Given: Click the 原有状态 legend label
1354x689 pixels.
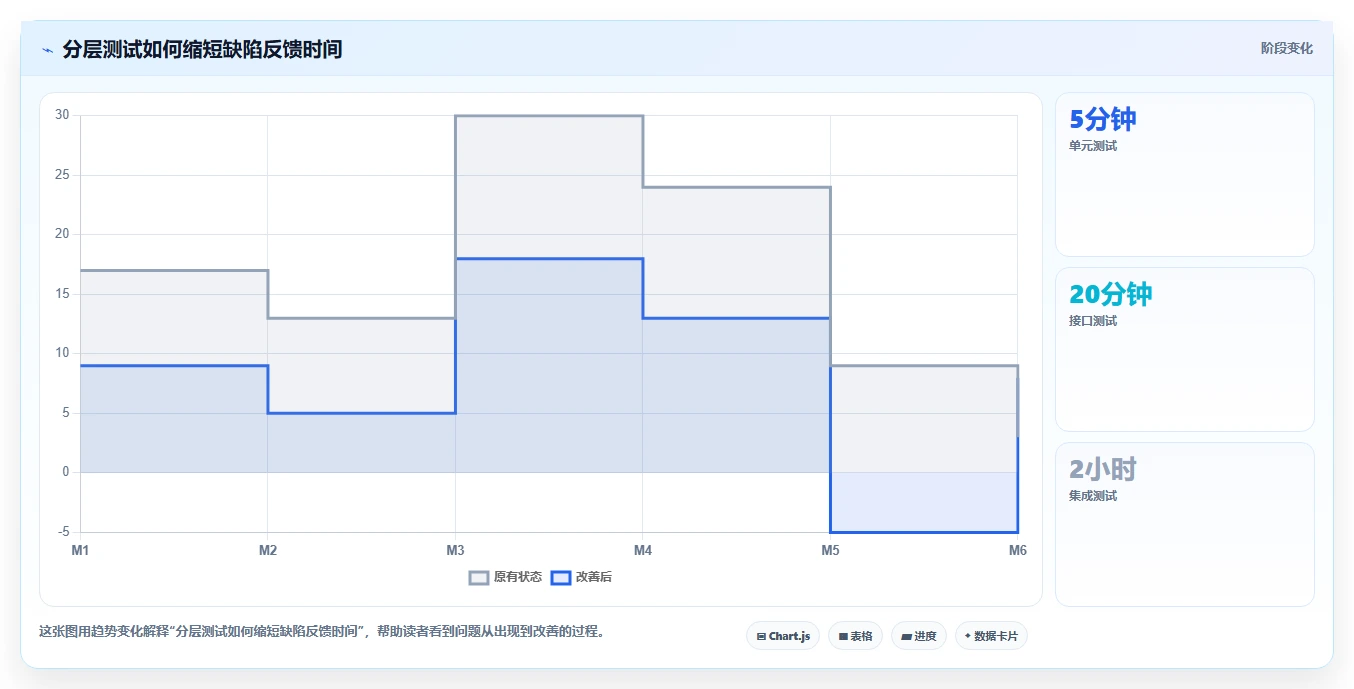Looking at the screenshot, I should click(518, 577).
